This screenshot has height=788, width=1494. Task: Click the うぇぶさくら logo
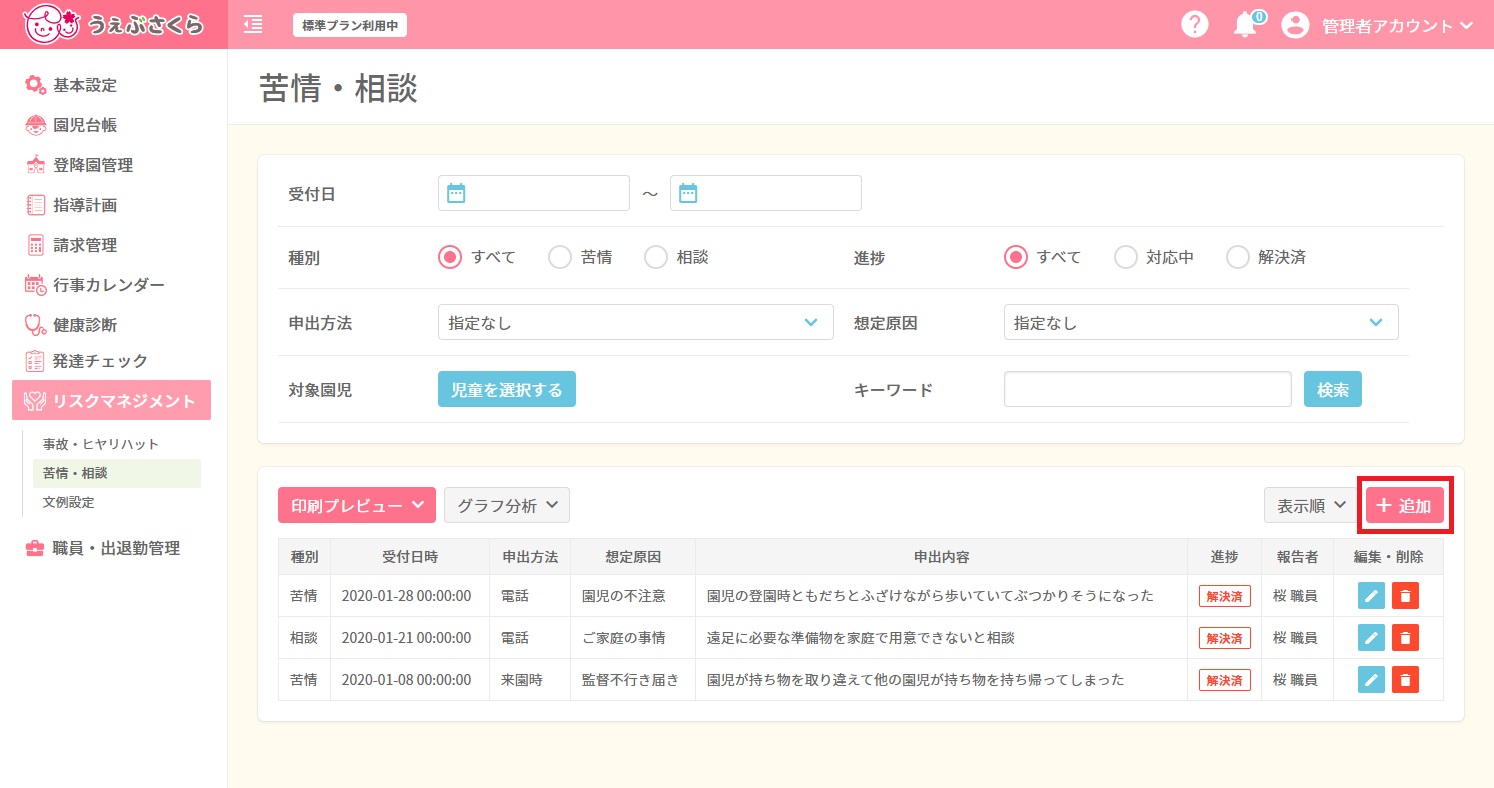click(114, 24)
